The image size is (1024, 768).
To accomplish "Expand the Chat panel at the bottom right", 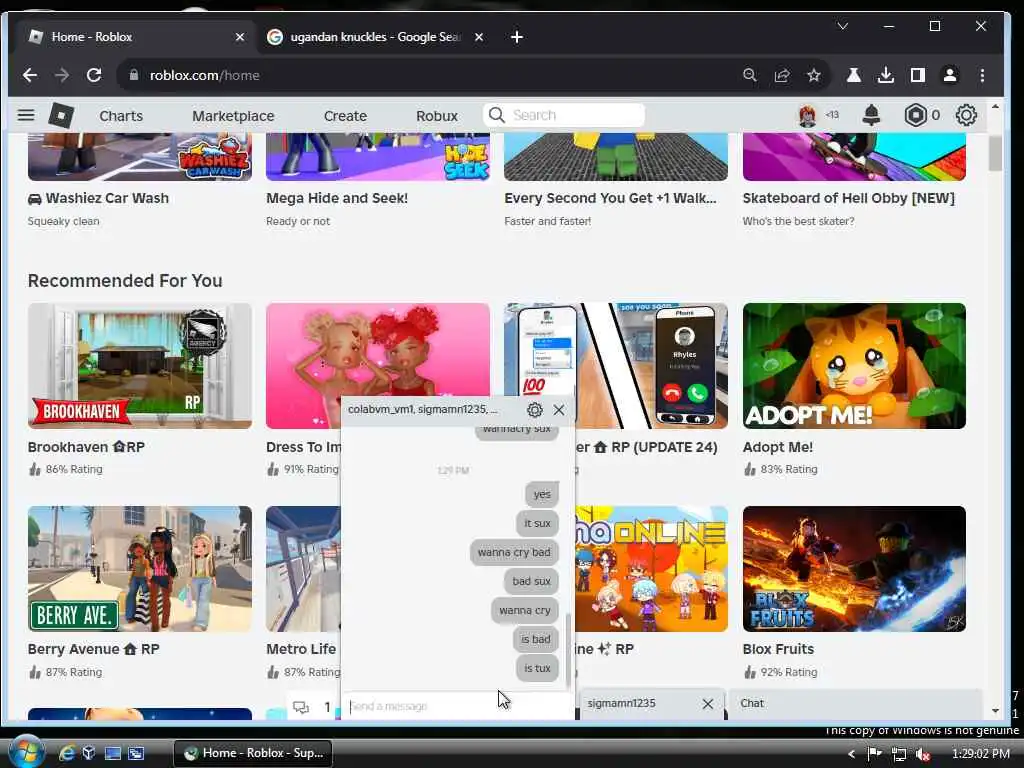I will (x=855, y=703).
